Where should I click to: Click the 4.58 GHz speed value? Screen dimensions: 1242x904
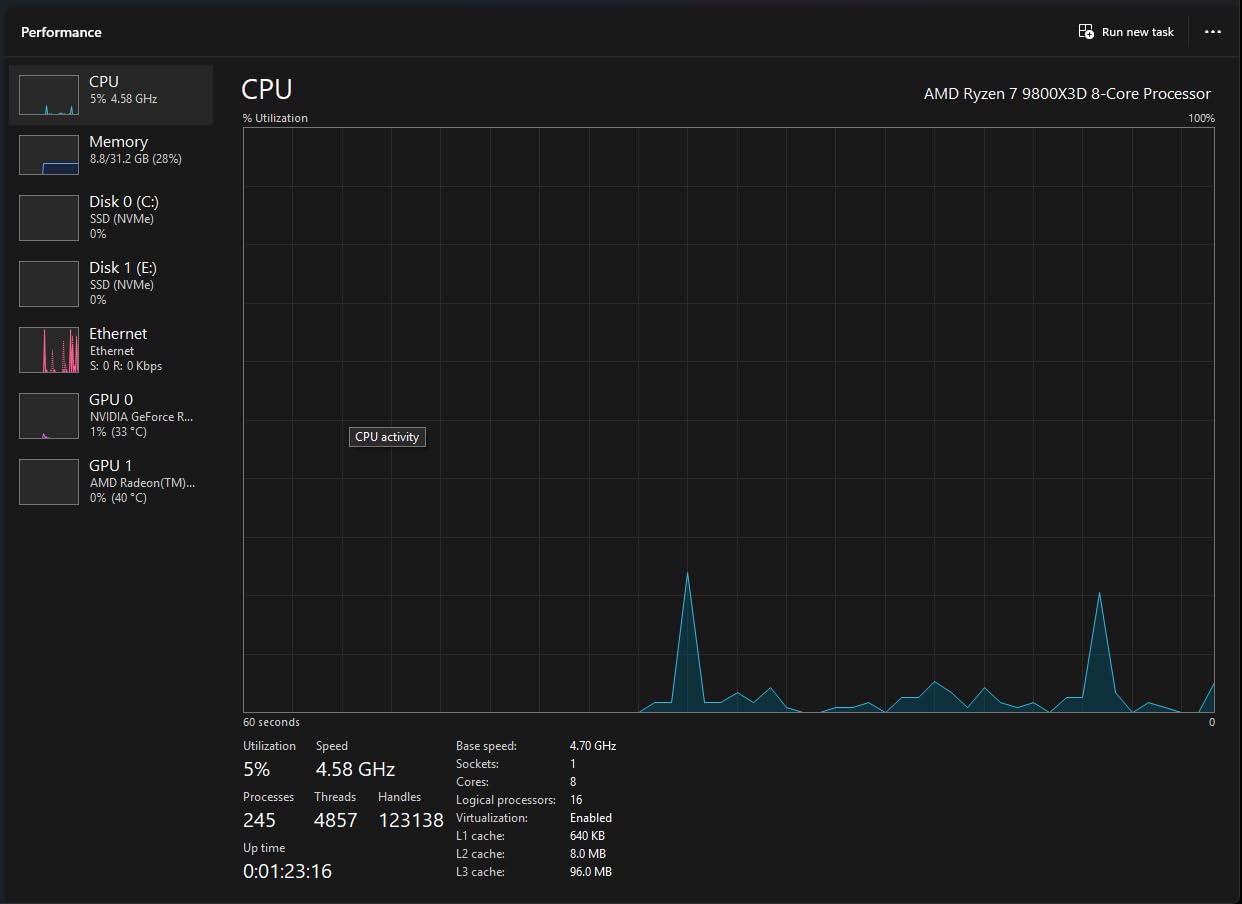(x=355, y=769)
